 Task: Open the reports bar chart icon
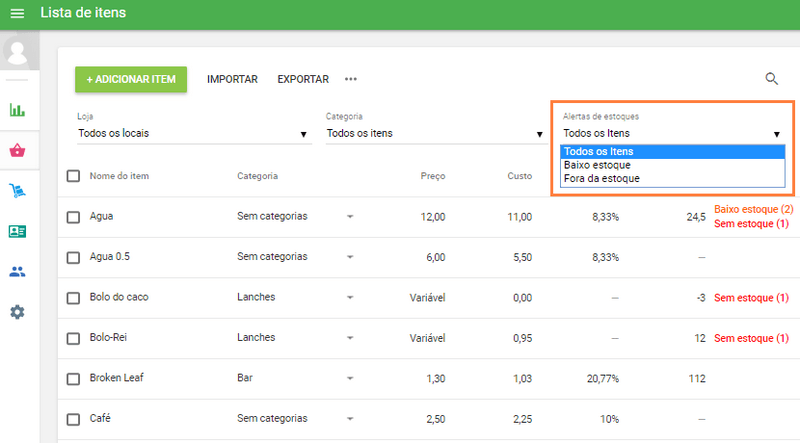(17, 110)
